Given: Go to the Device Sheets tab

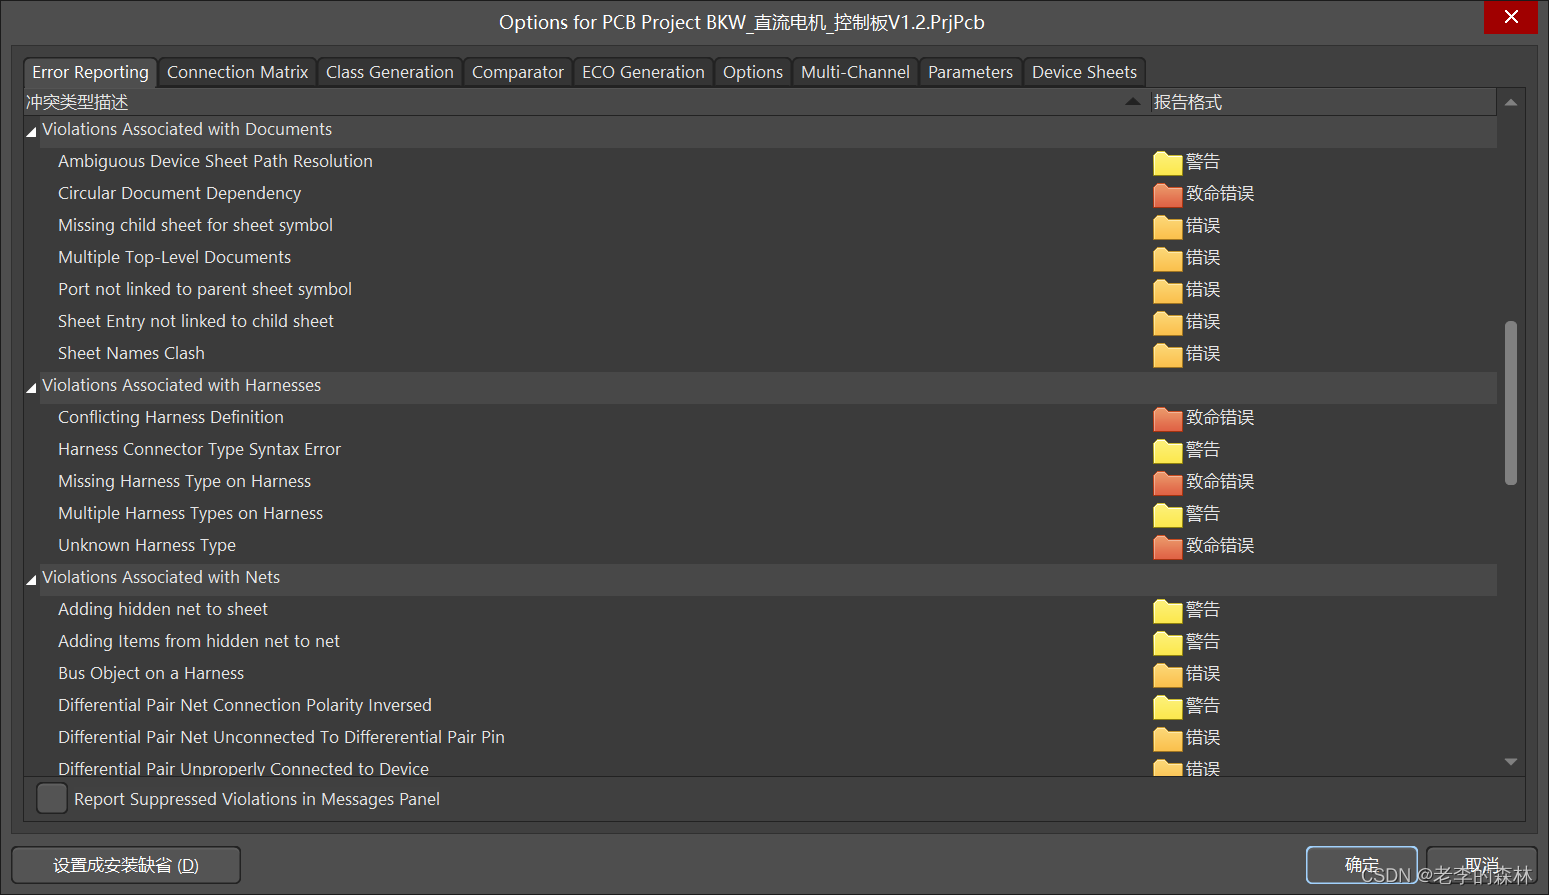Looking at the screenshot, I should pyautogui.click(x=1084, y=72).
